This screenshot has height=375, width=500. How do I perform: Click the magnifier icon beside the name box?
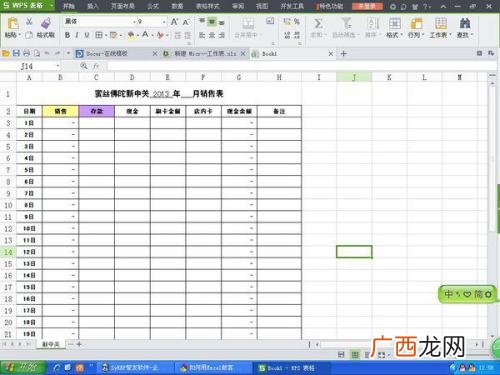point(84,66)
